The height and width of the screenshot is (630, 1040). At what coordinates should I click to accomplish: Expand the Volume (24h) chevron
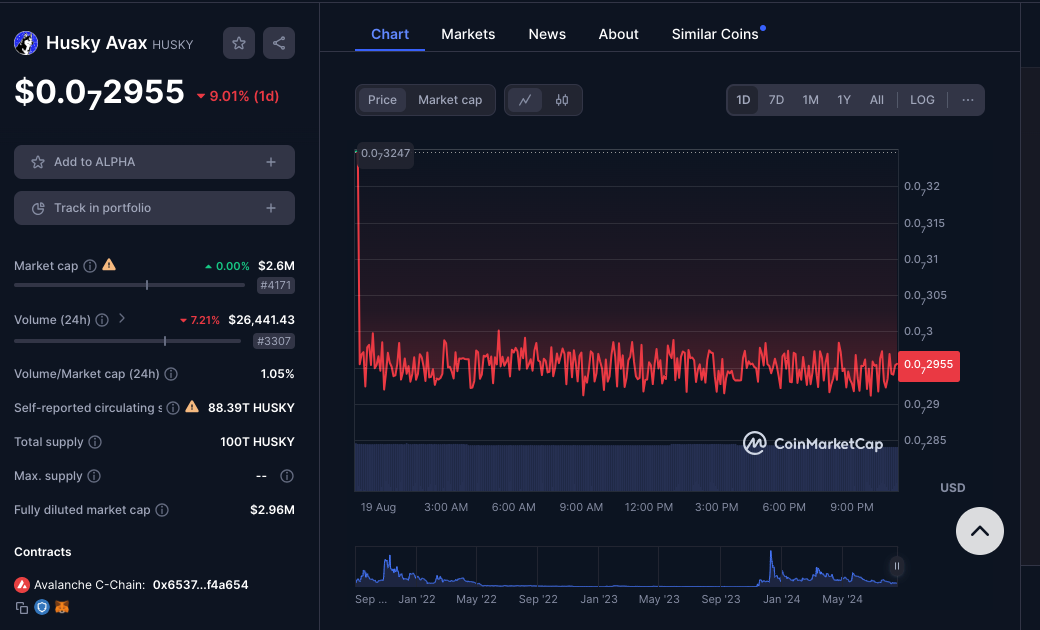(x=122, y=319)
